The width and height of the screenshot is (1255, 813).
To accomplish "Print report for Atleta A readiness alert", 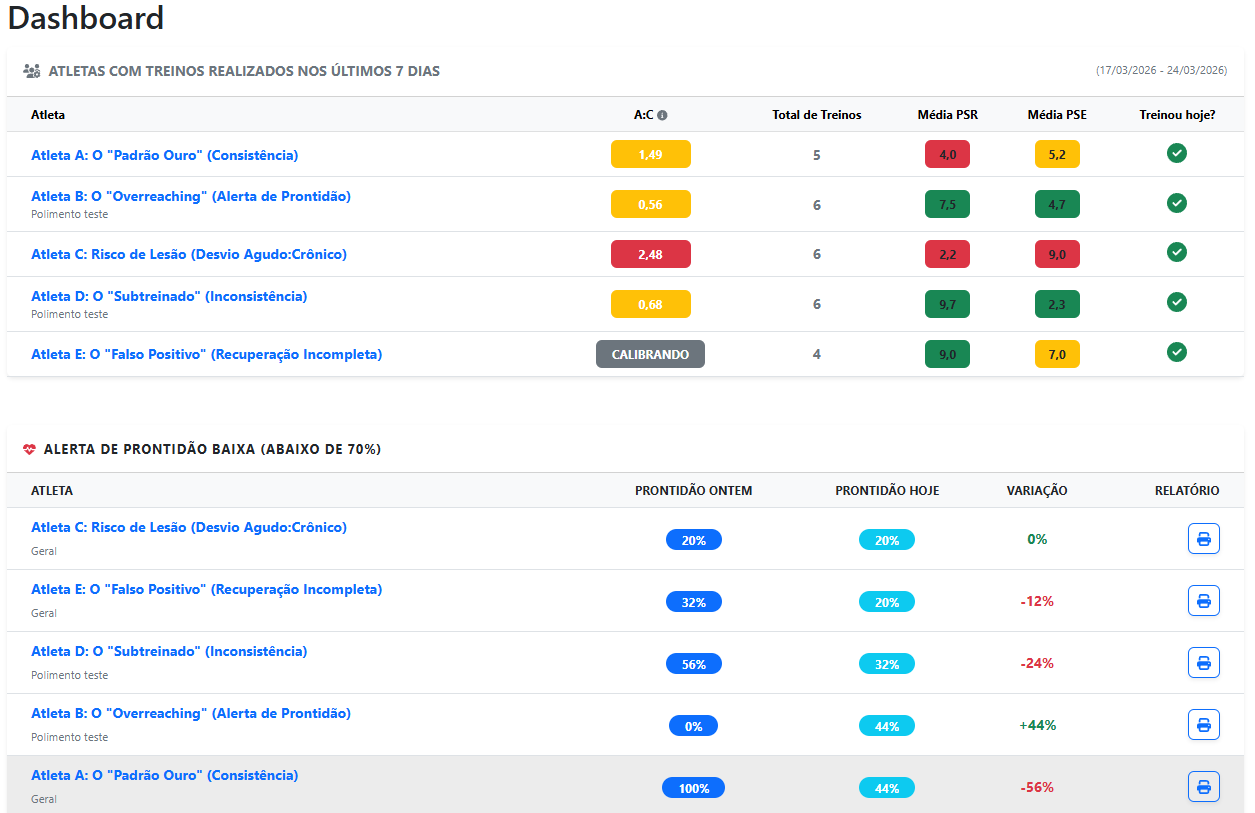I will [1203, 787].
